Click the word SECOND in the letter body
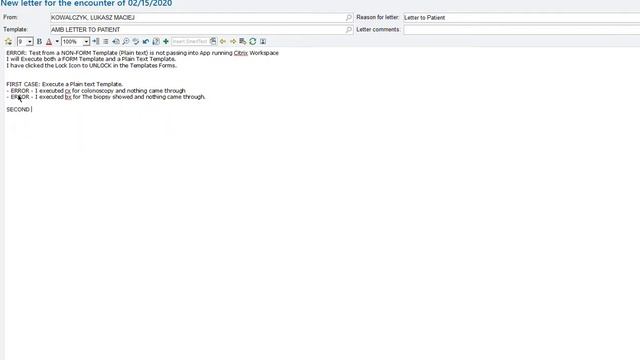This screenshot has height=360, width=640. (x=18, y=109)
